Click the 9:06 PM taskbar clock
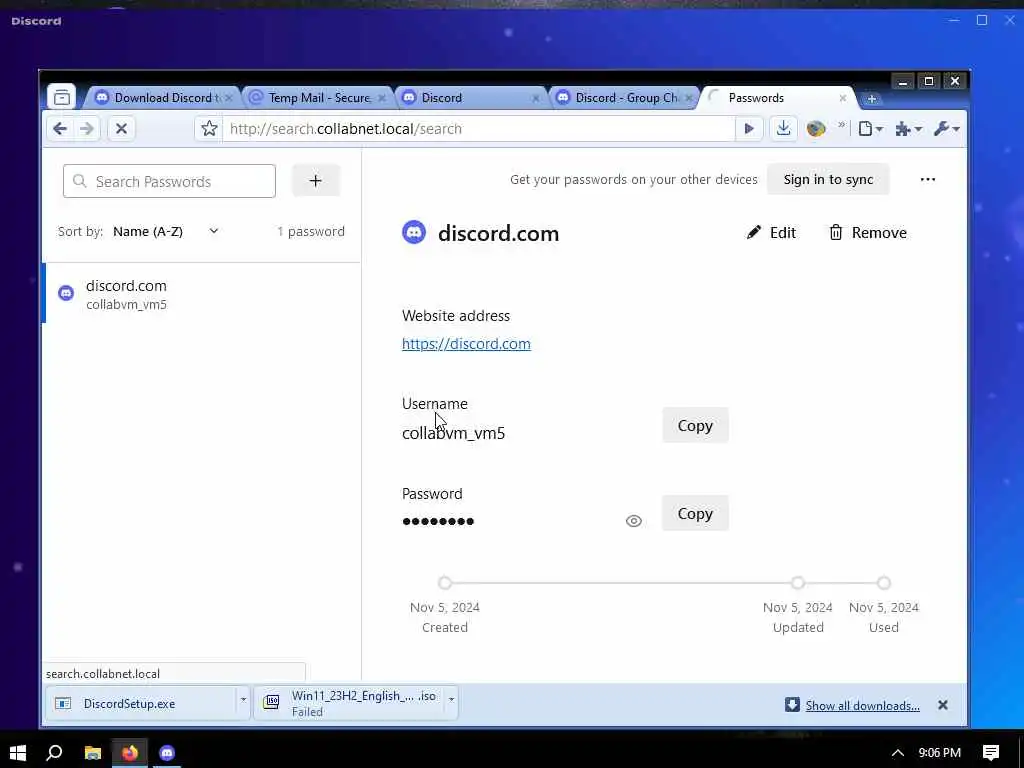The width and height of the screenshot is (1024, 768). tap(940, 753)
